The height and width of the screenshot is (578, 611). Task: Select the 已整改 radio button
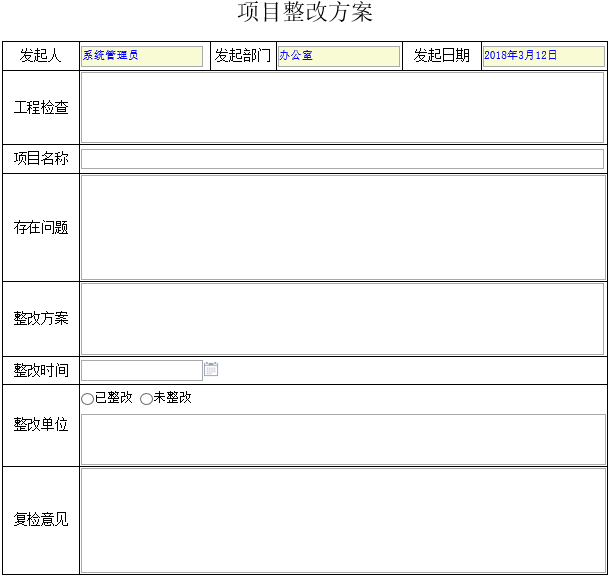tap(87, 399)
